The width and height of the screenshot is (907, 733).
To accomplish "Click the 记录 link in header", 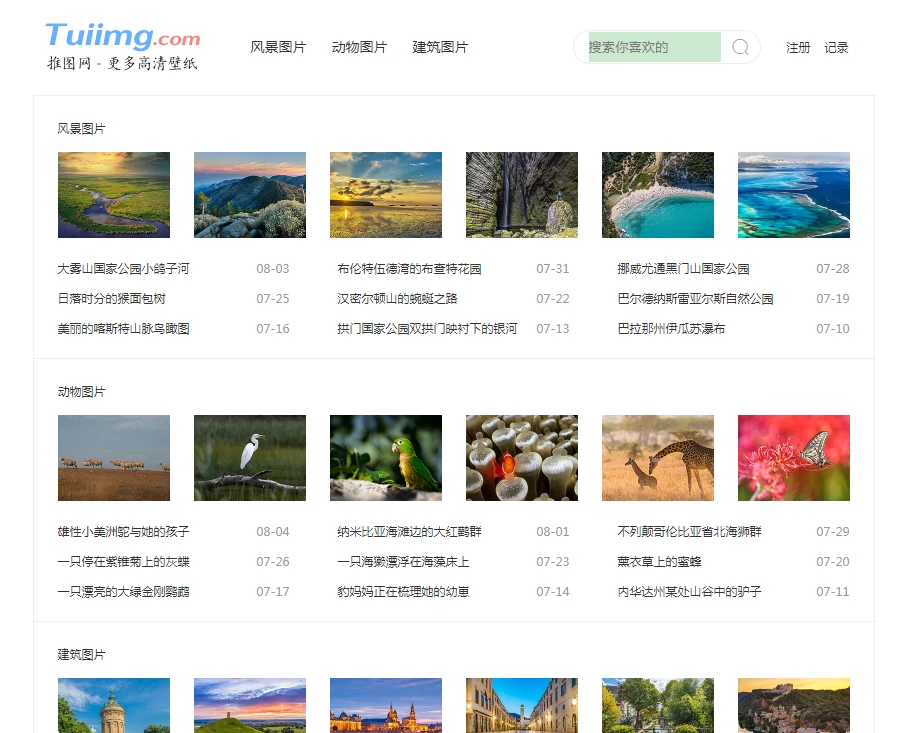I will pos(836,47).
